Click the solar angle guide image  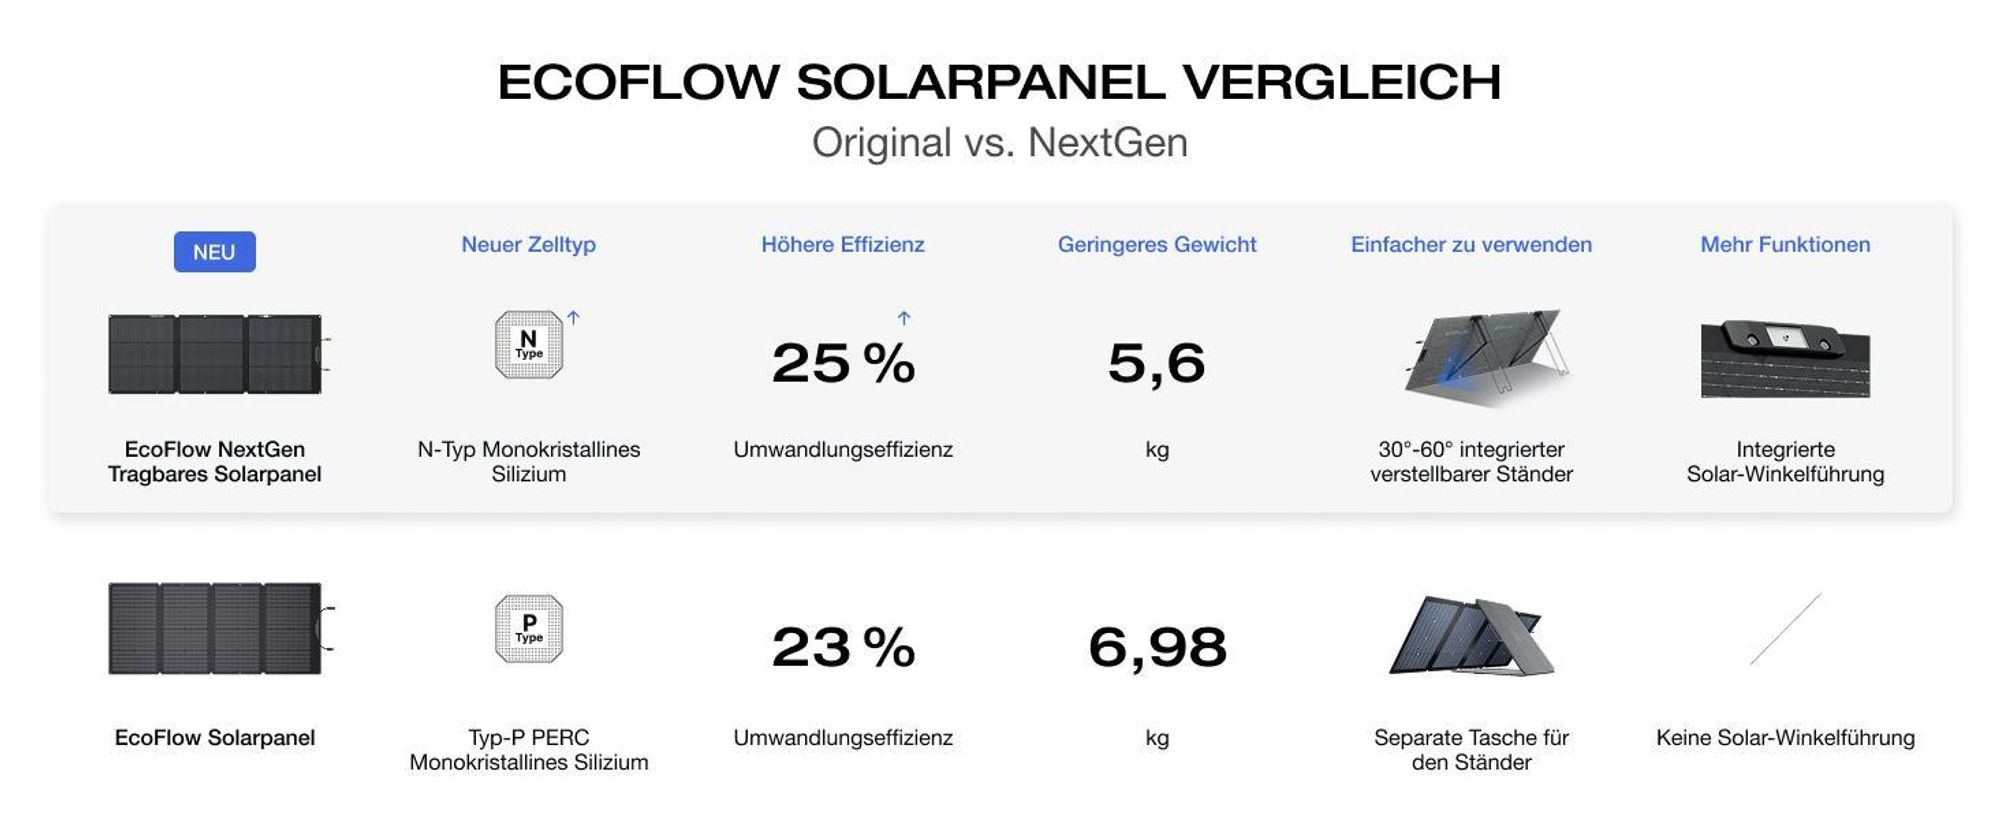click(x=1785, y=358)
